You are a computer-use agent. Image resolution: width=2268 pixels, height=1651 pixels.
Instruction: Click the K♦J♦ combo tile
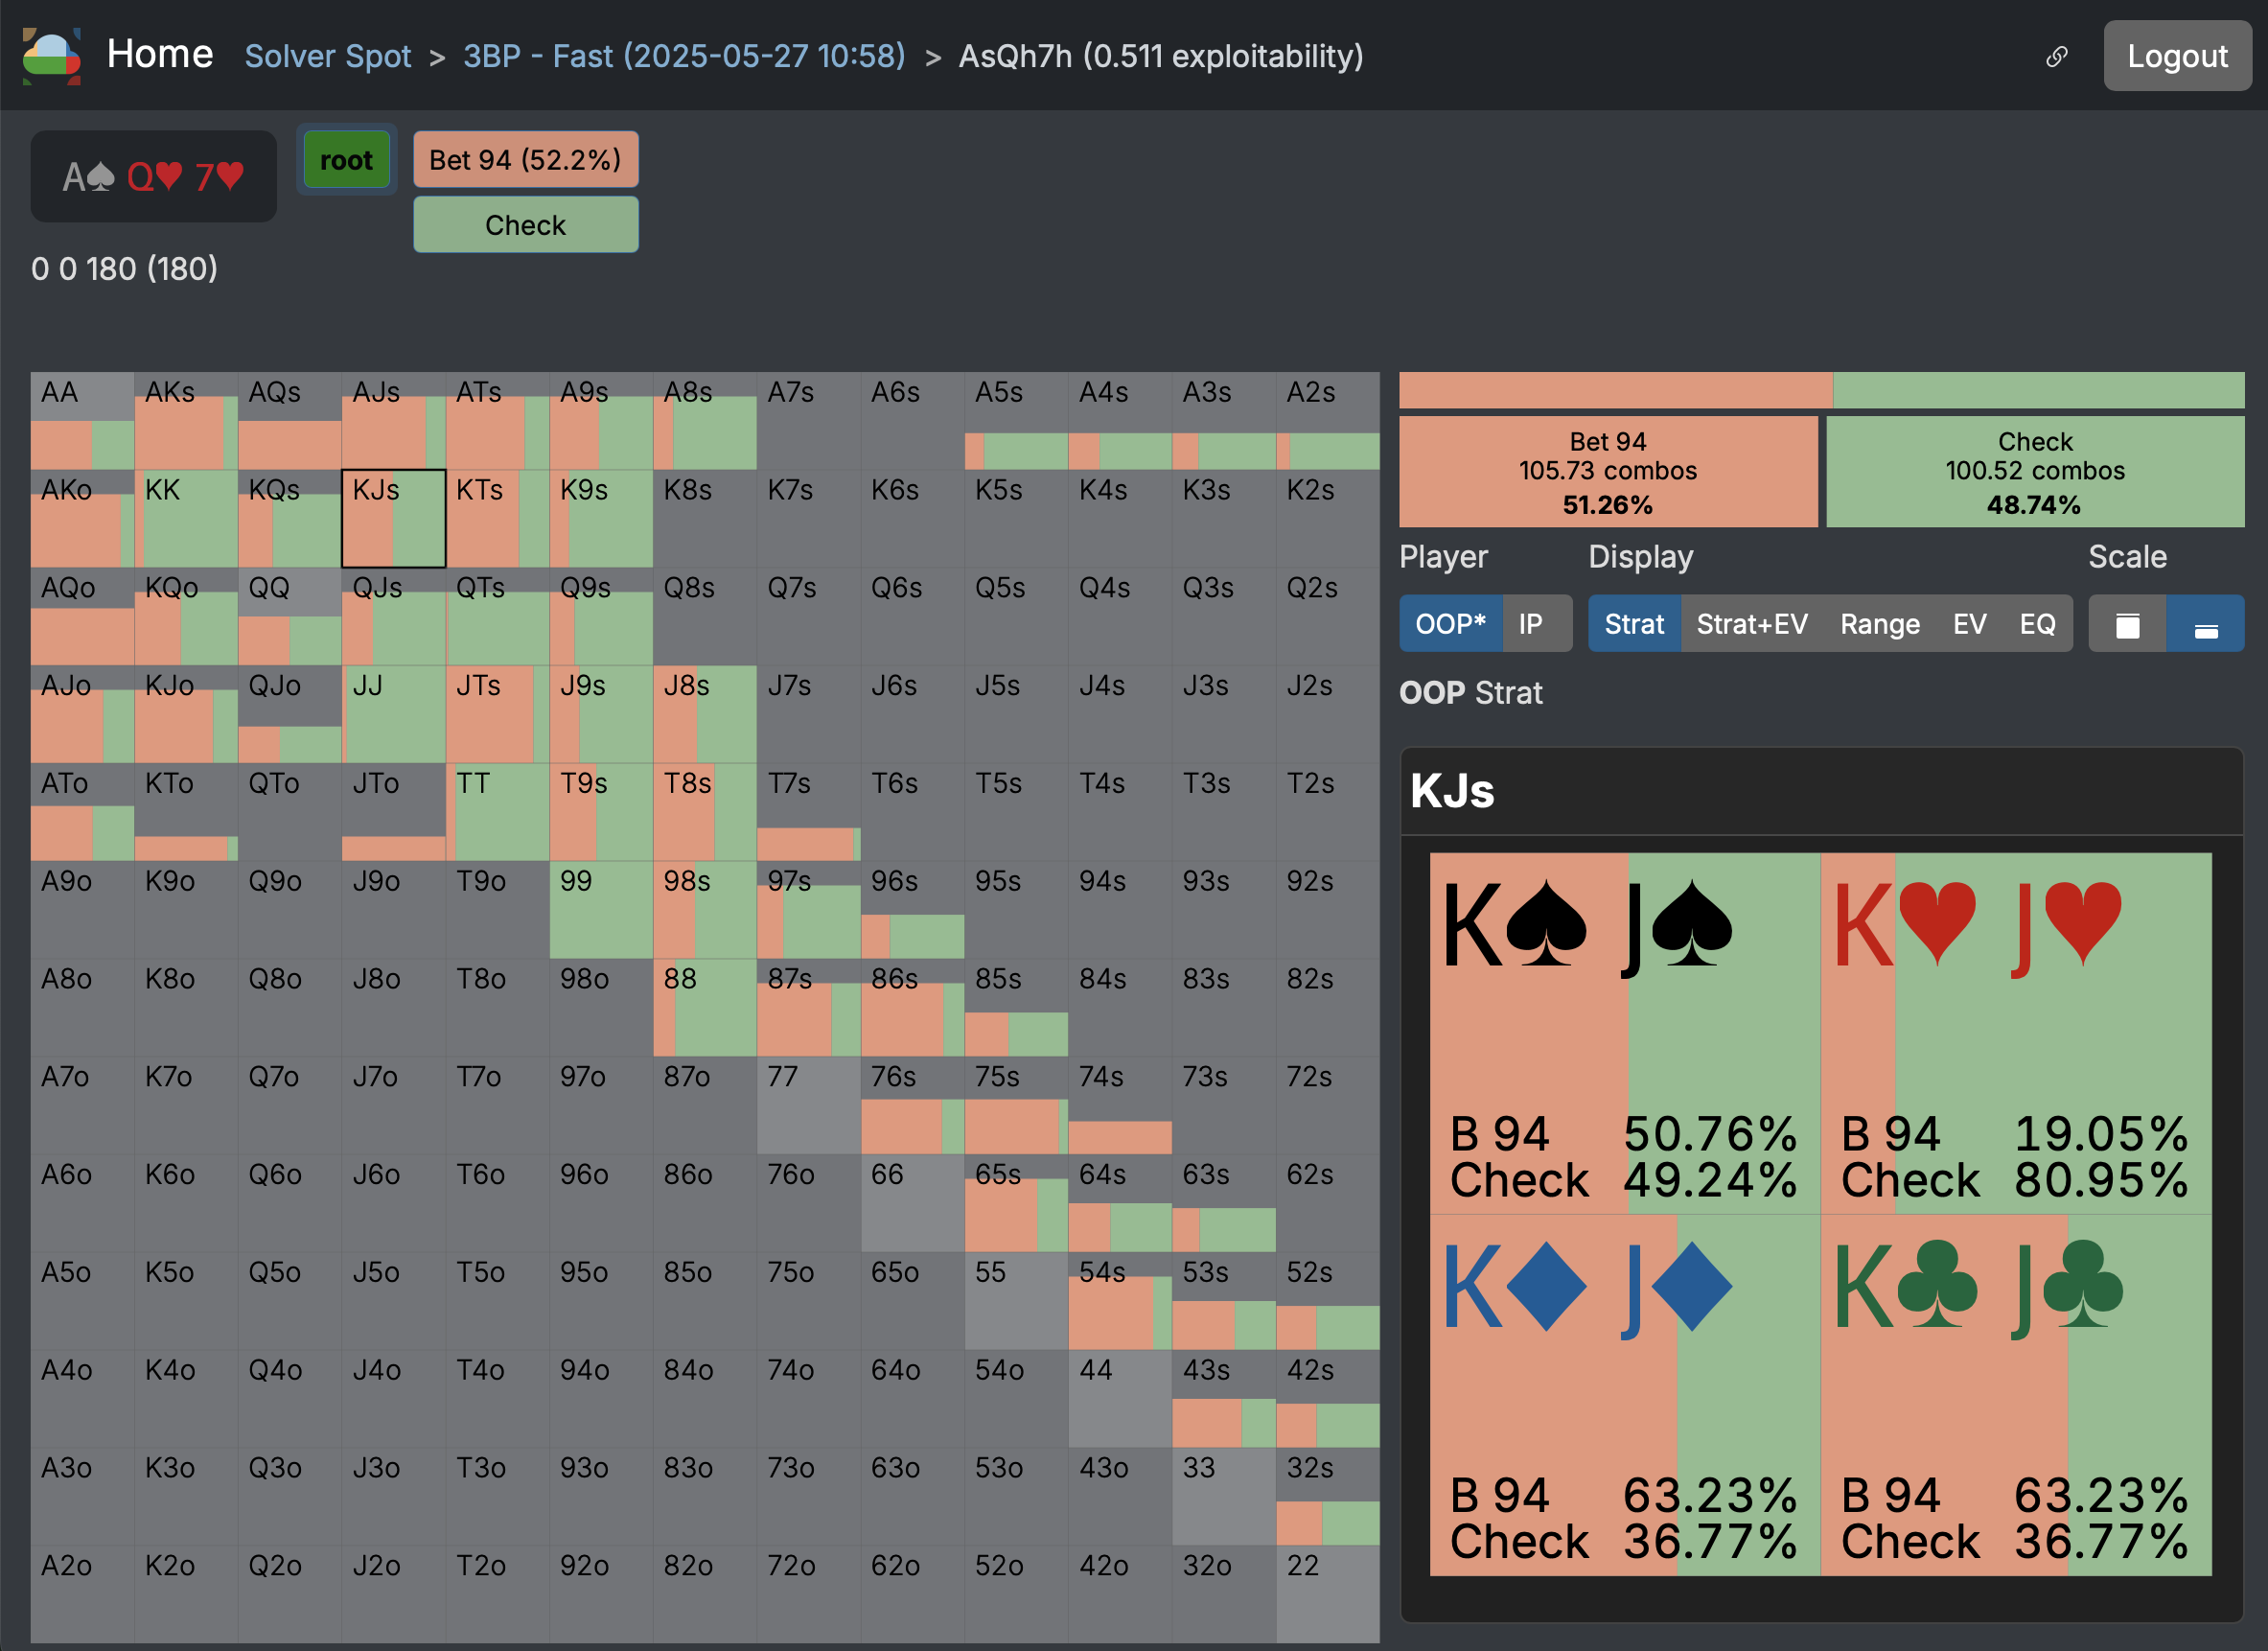tap(1624, 1395)
